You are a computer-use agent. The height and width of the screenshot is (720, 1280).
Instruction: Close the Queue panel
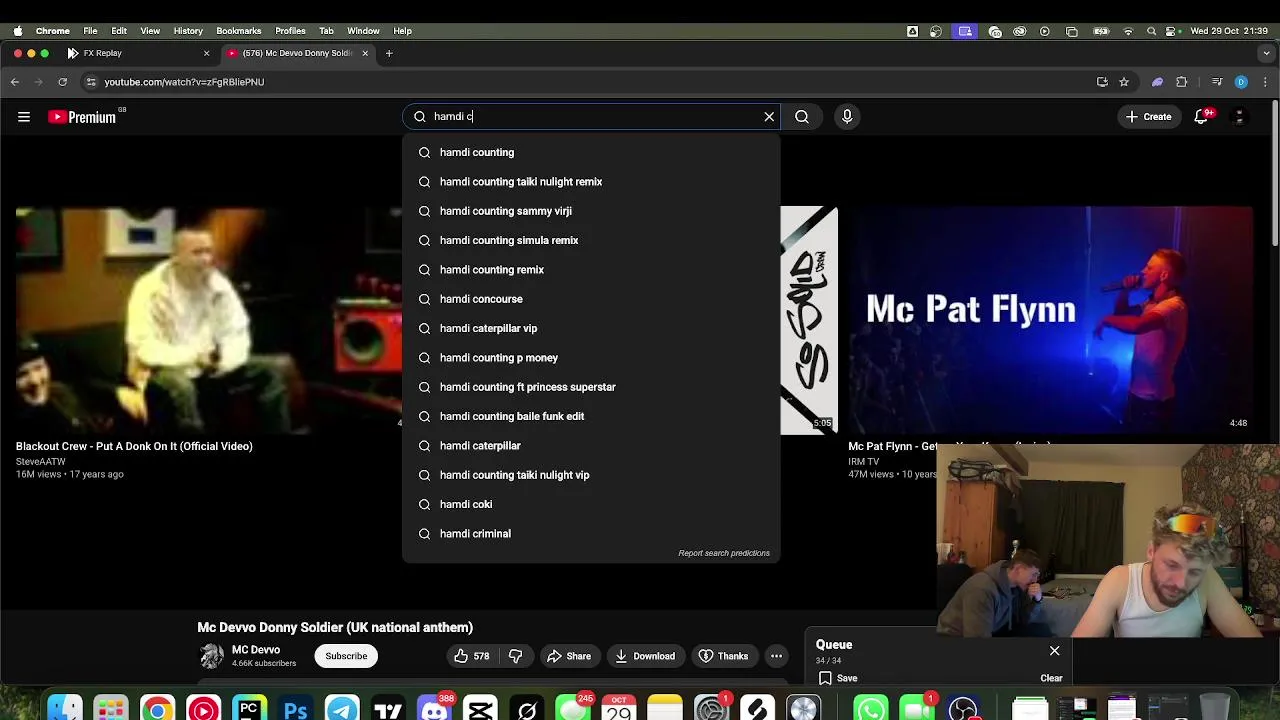(1054, 651)
